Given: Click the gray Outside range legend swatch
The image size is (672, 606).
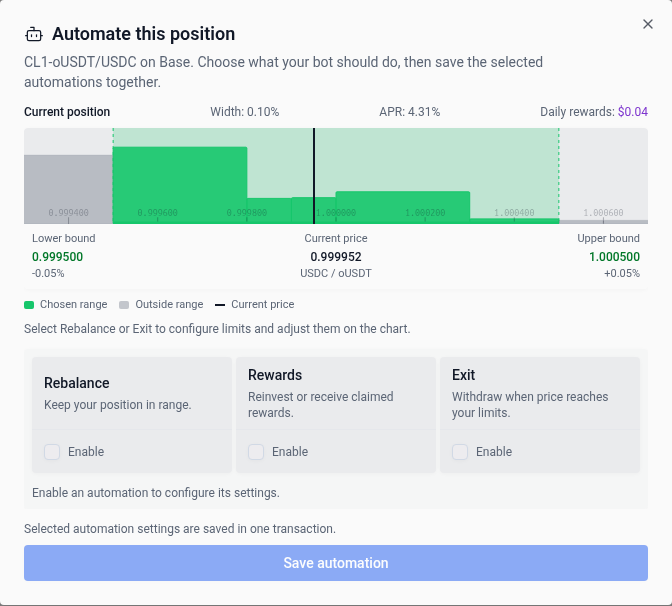Looking at the screenshot, I should coord(124,305).
